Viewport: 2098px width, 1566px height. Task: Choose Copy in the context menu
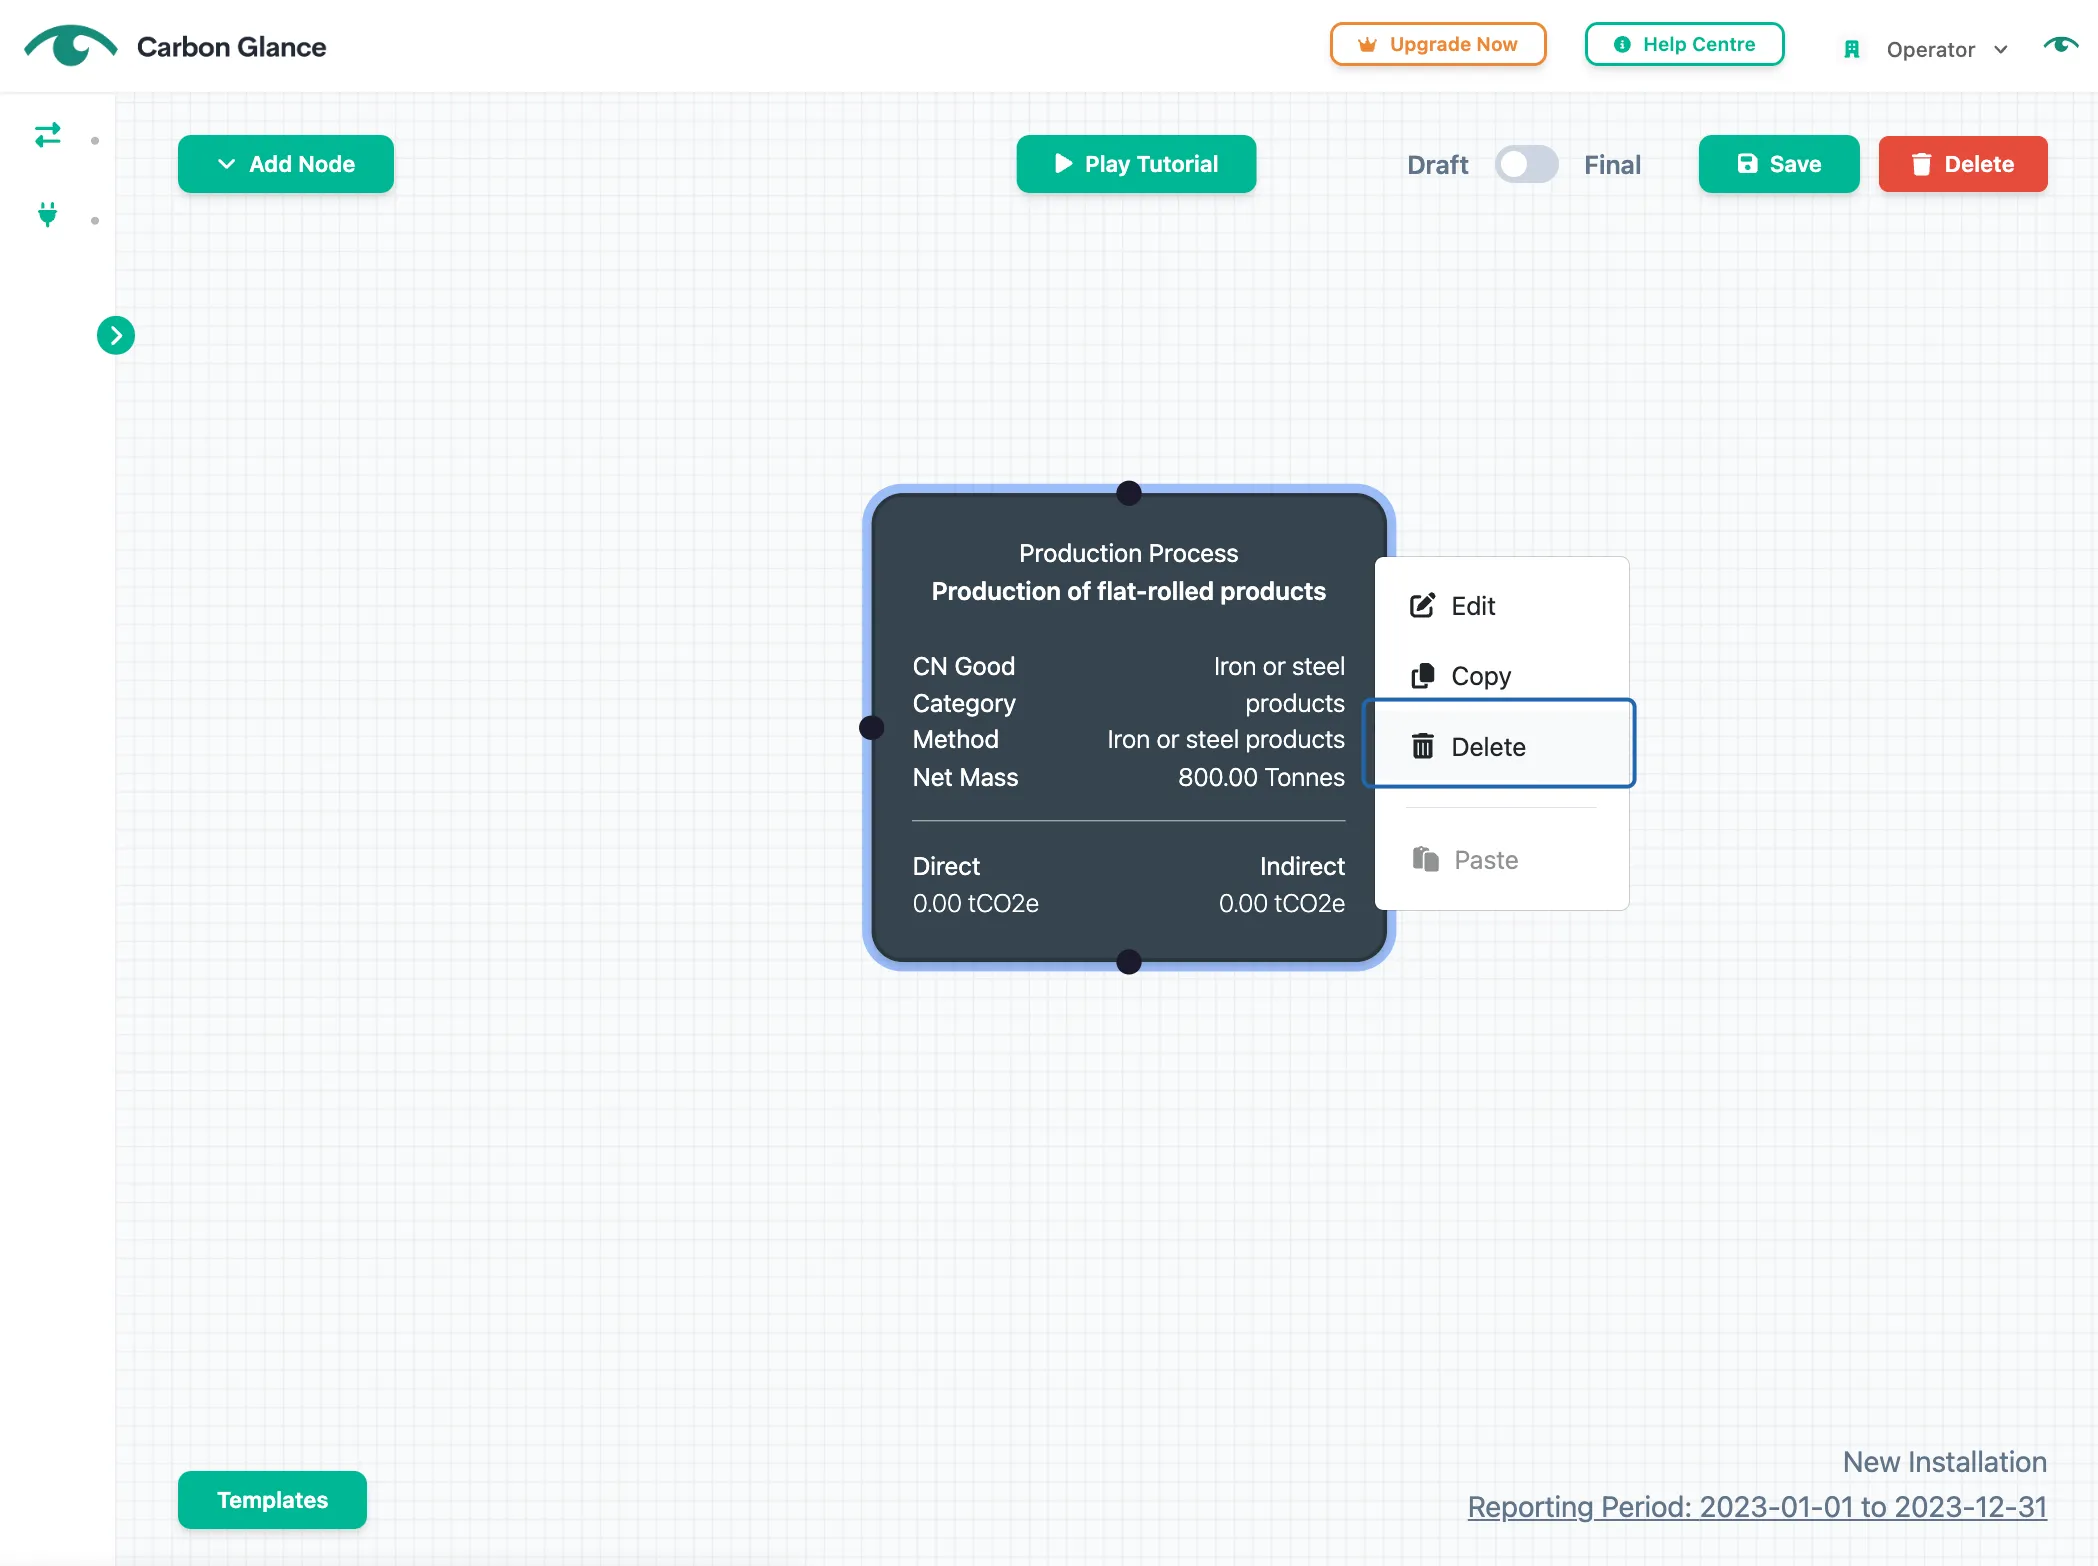[x=1501, y=676]
